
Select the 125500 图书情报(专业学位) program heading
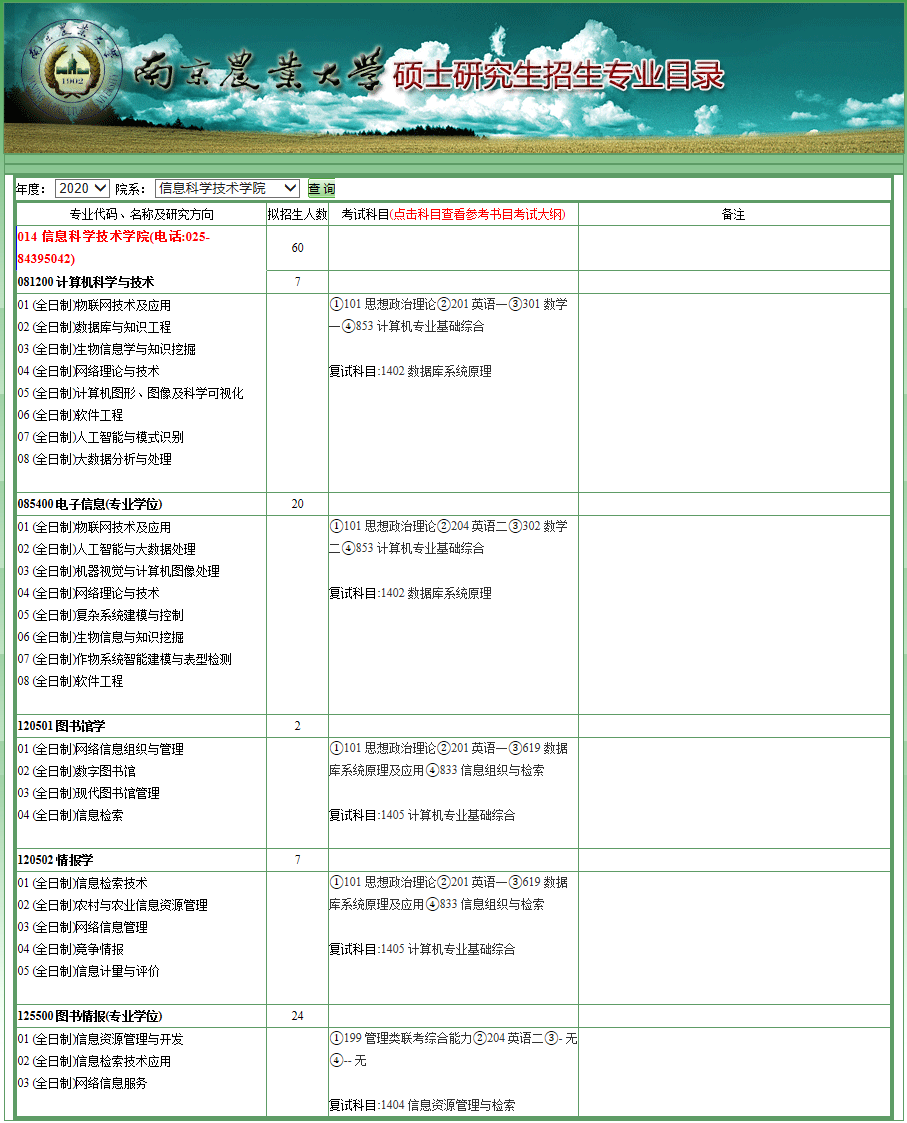(x=90, y=1016)
